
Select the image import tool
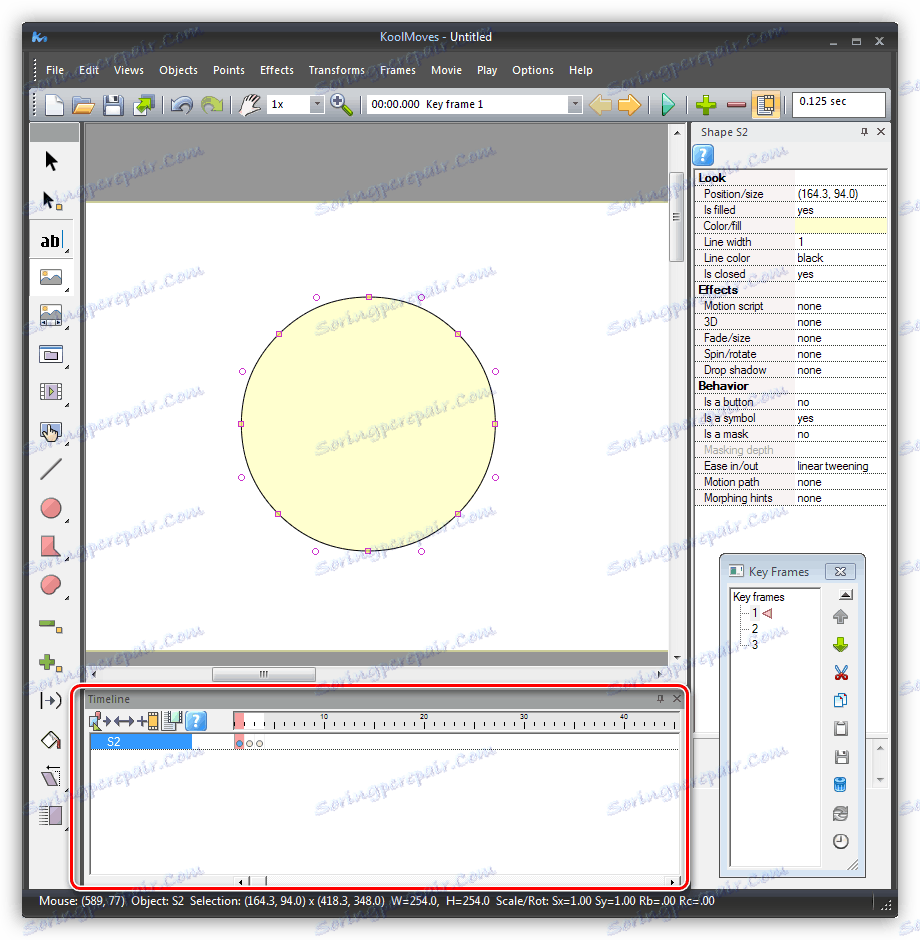[x=51, y=277]
